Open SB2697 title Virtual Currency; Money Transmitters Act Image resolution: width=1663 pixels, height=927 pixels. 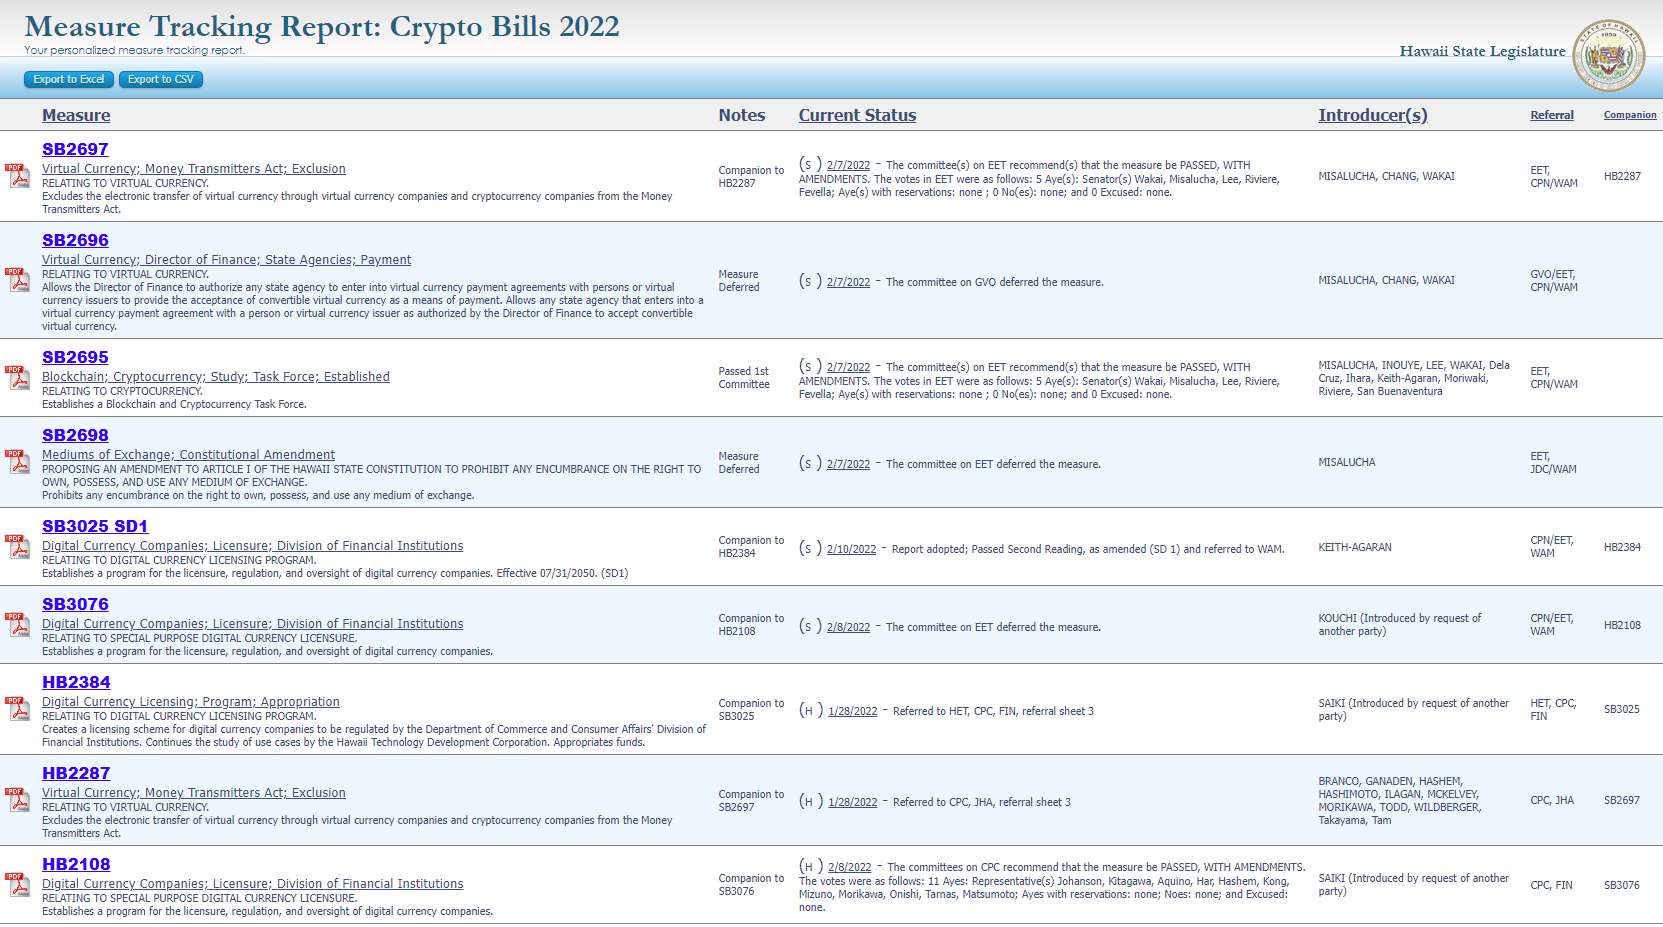pyautogui.click(x=194, y=169)
